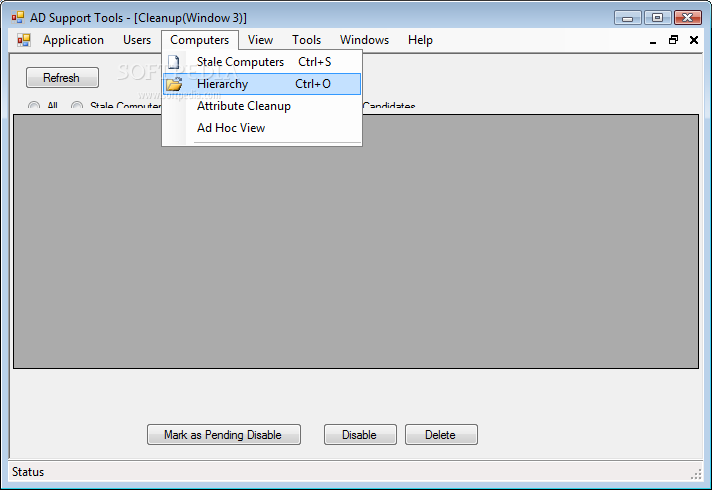The height and width of the screenshot is (490, 712).
Task: Select the Attribute Cleanup menu entry
Action: click(x=262, y=106)
